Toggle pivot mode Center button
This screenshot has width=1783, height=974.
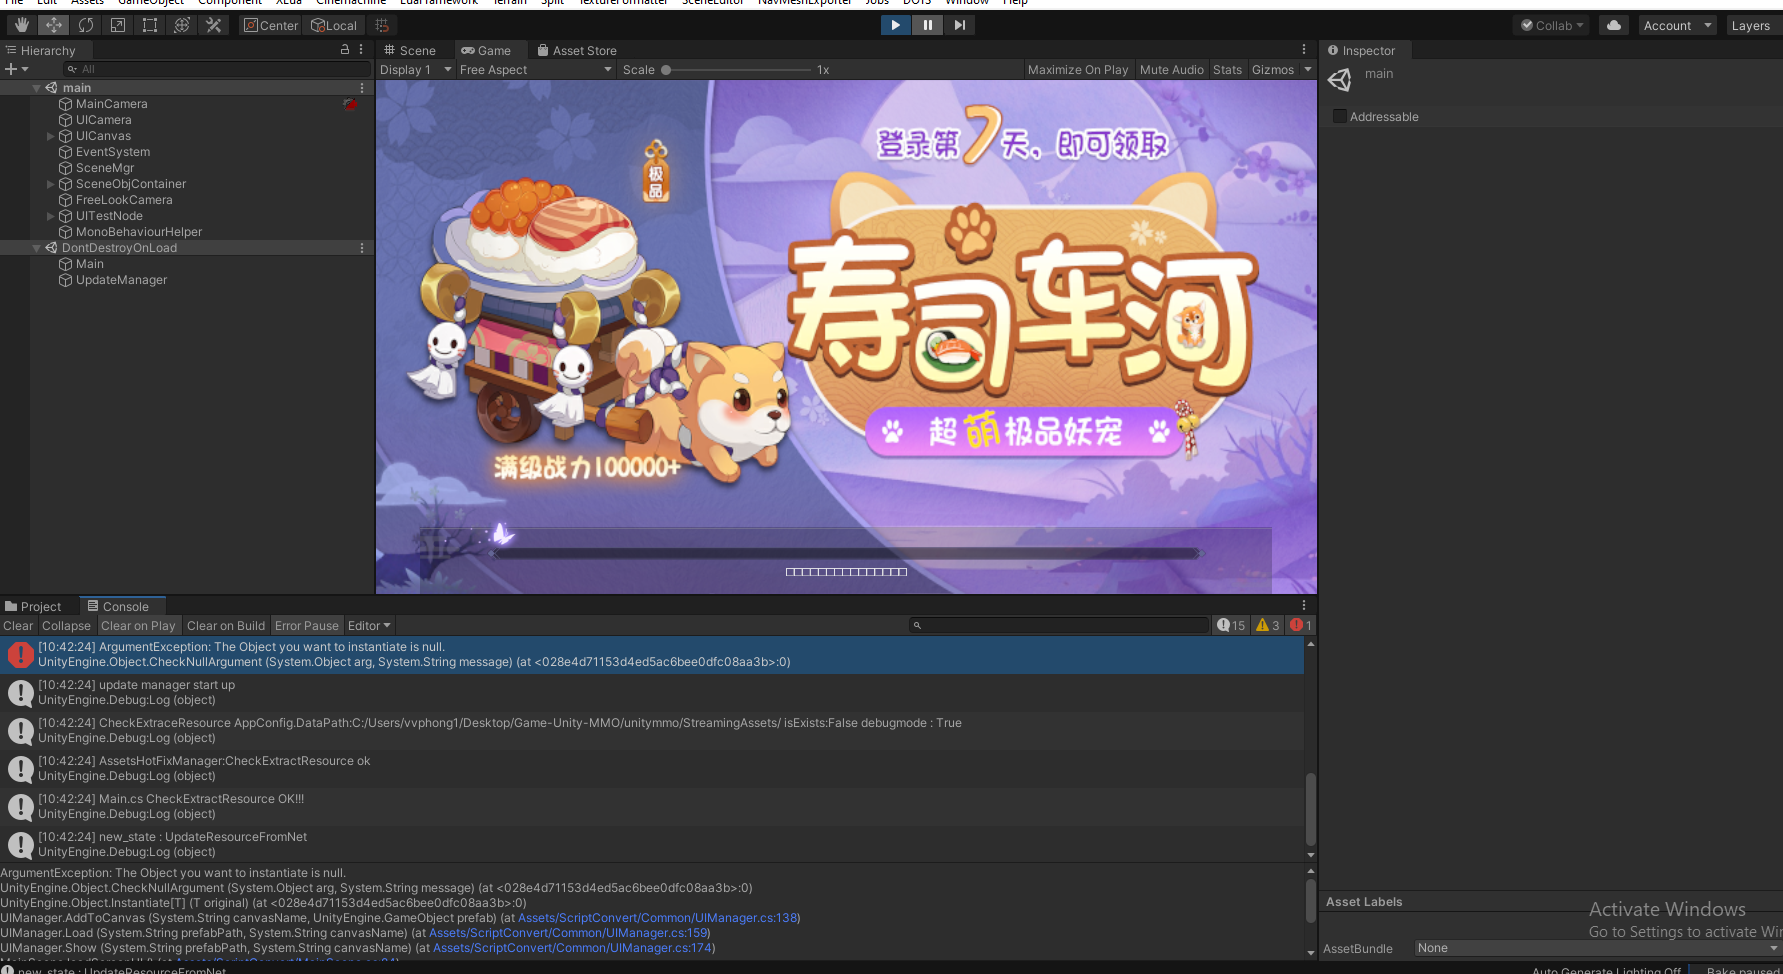(271, 25)
